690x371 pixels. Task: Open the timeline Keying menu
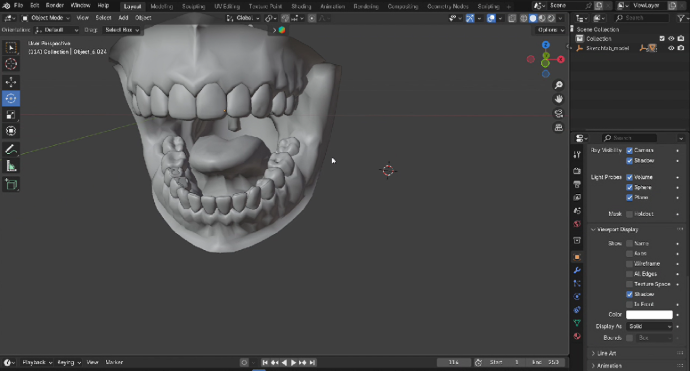click(69, 362)
